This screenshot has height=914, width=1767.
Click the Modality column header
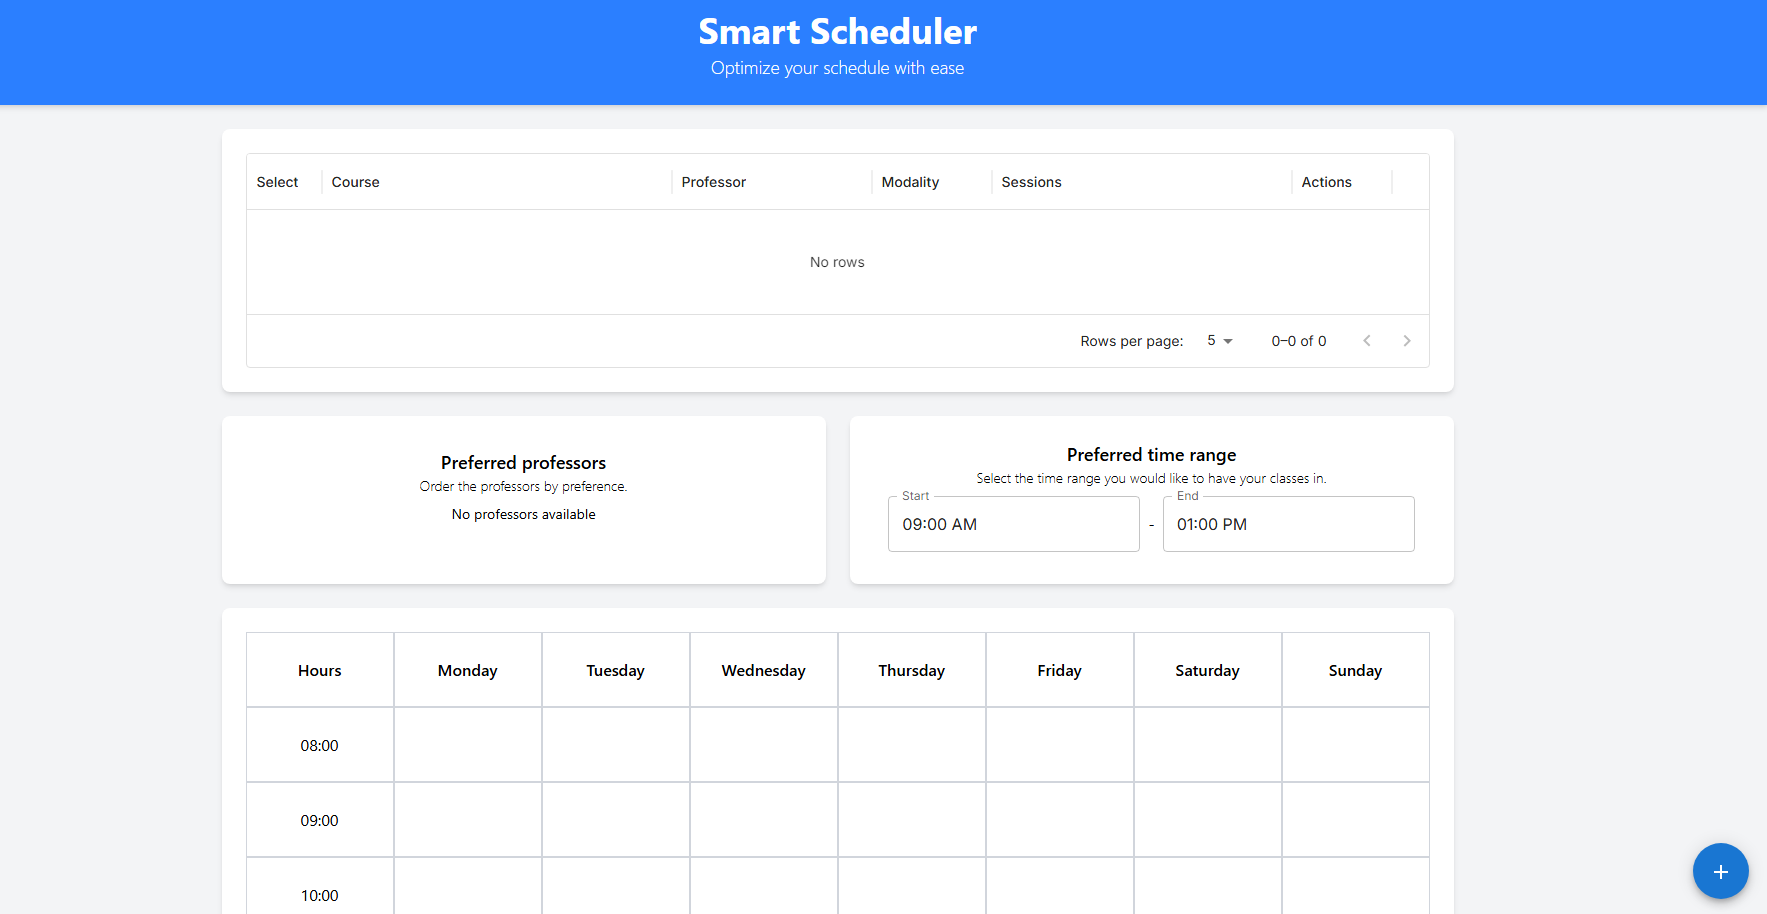(x=910, y=181)
